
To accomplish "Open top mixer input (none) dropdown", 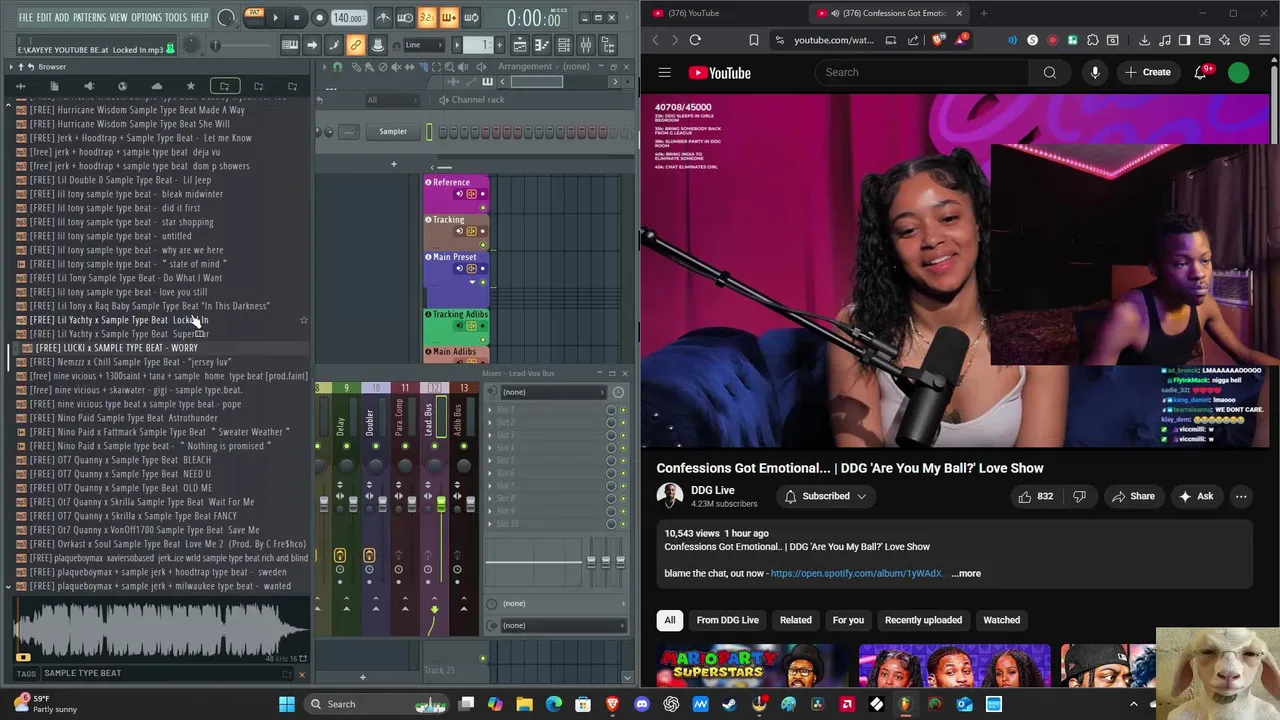I will click(555, 392).
